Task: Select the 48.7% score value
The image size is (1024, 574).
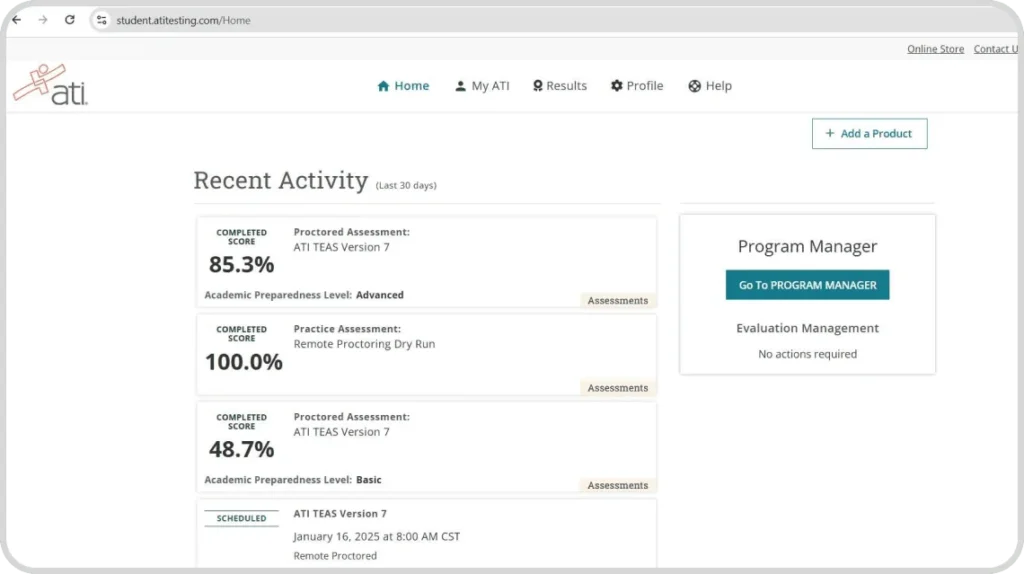Action: click(242, 449)
